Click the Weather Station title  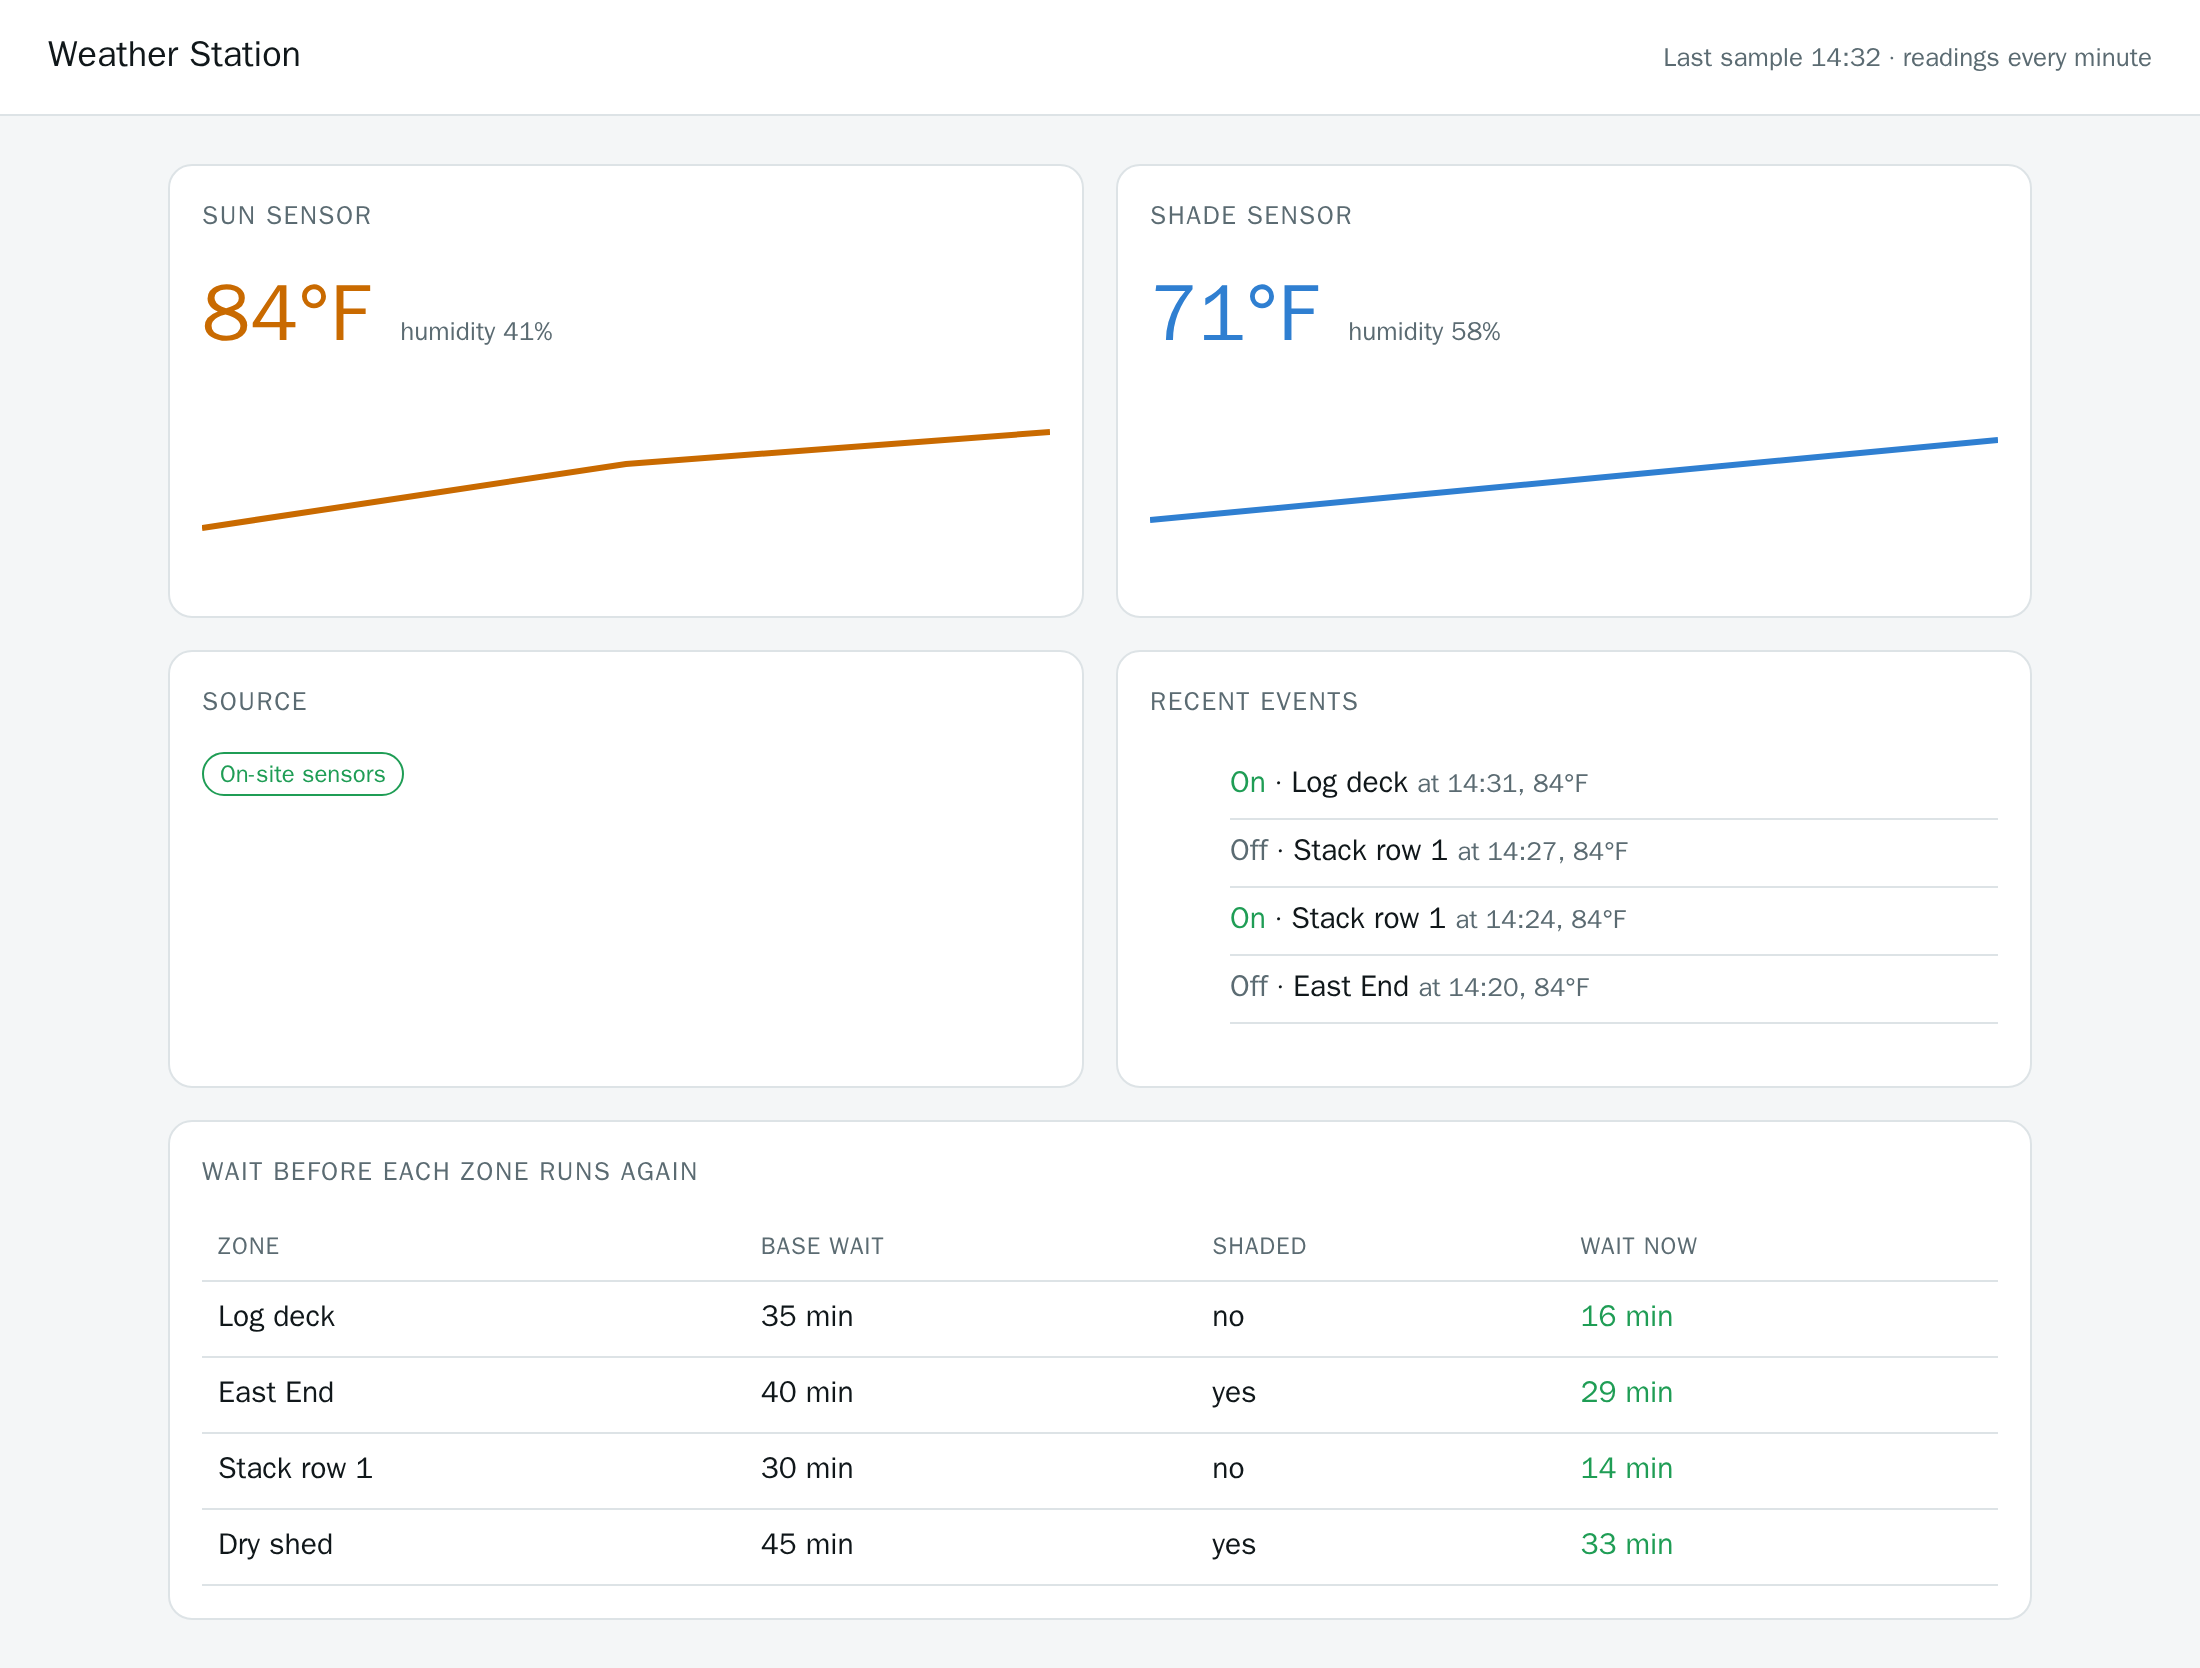click(174, 55)
